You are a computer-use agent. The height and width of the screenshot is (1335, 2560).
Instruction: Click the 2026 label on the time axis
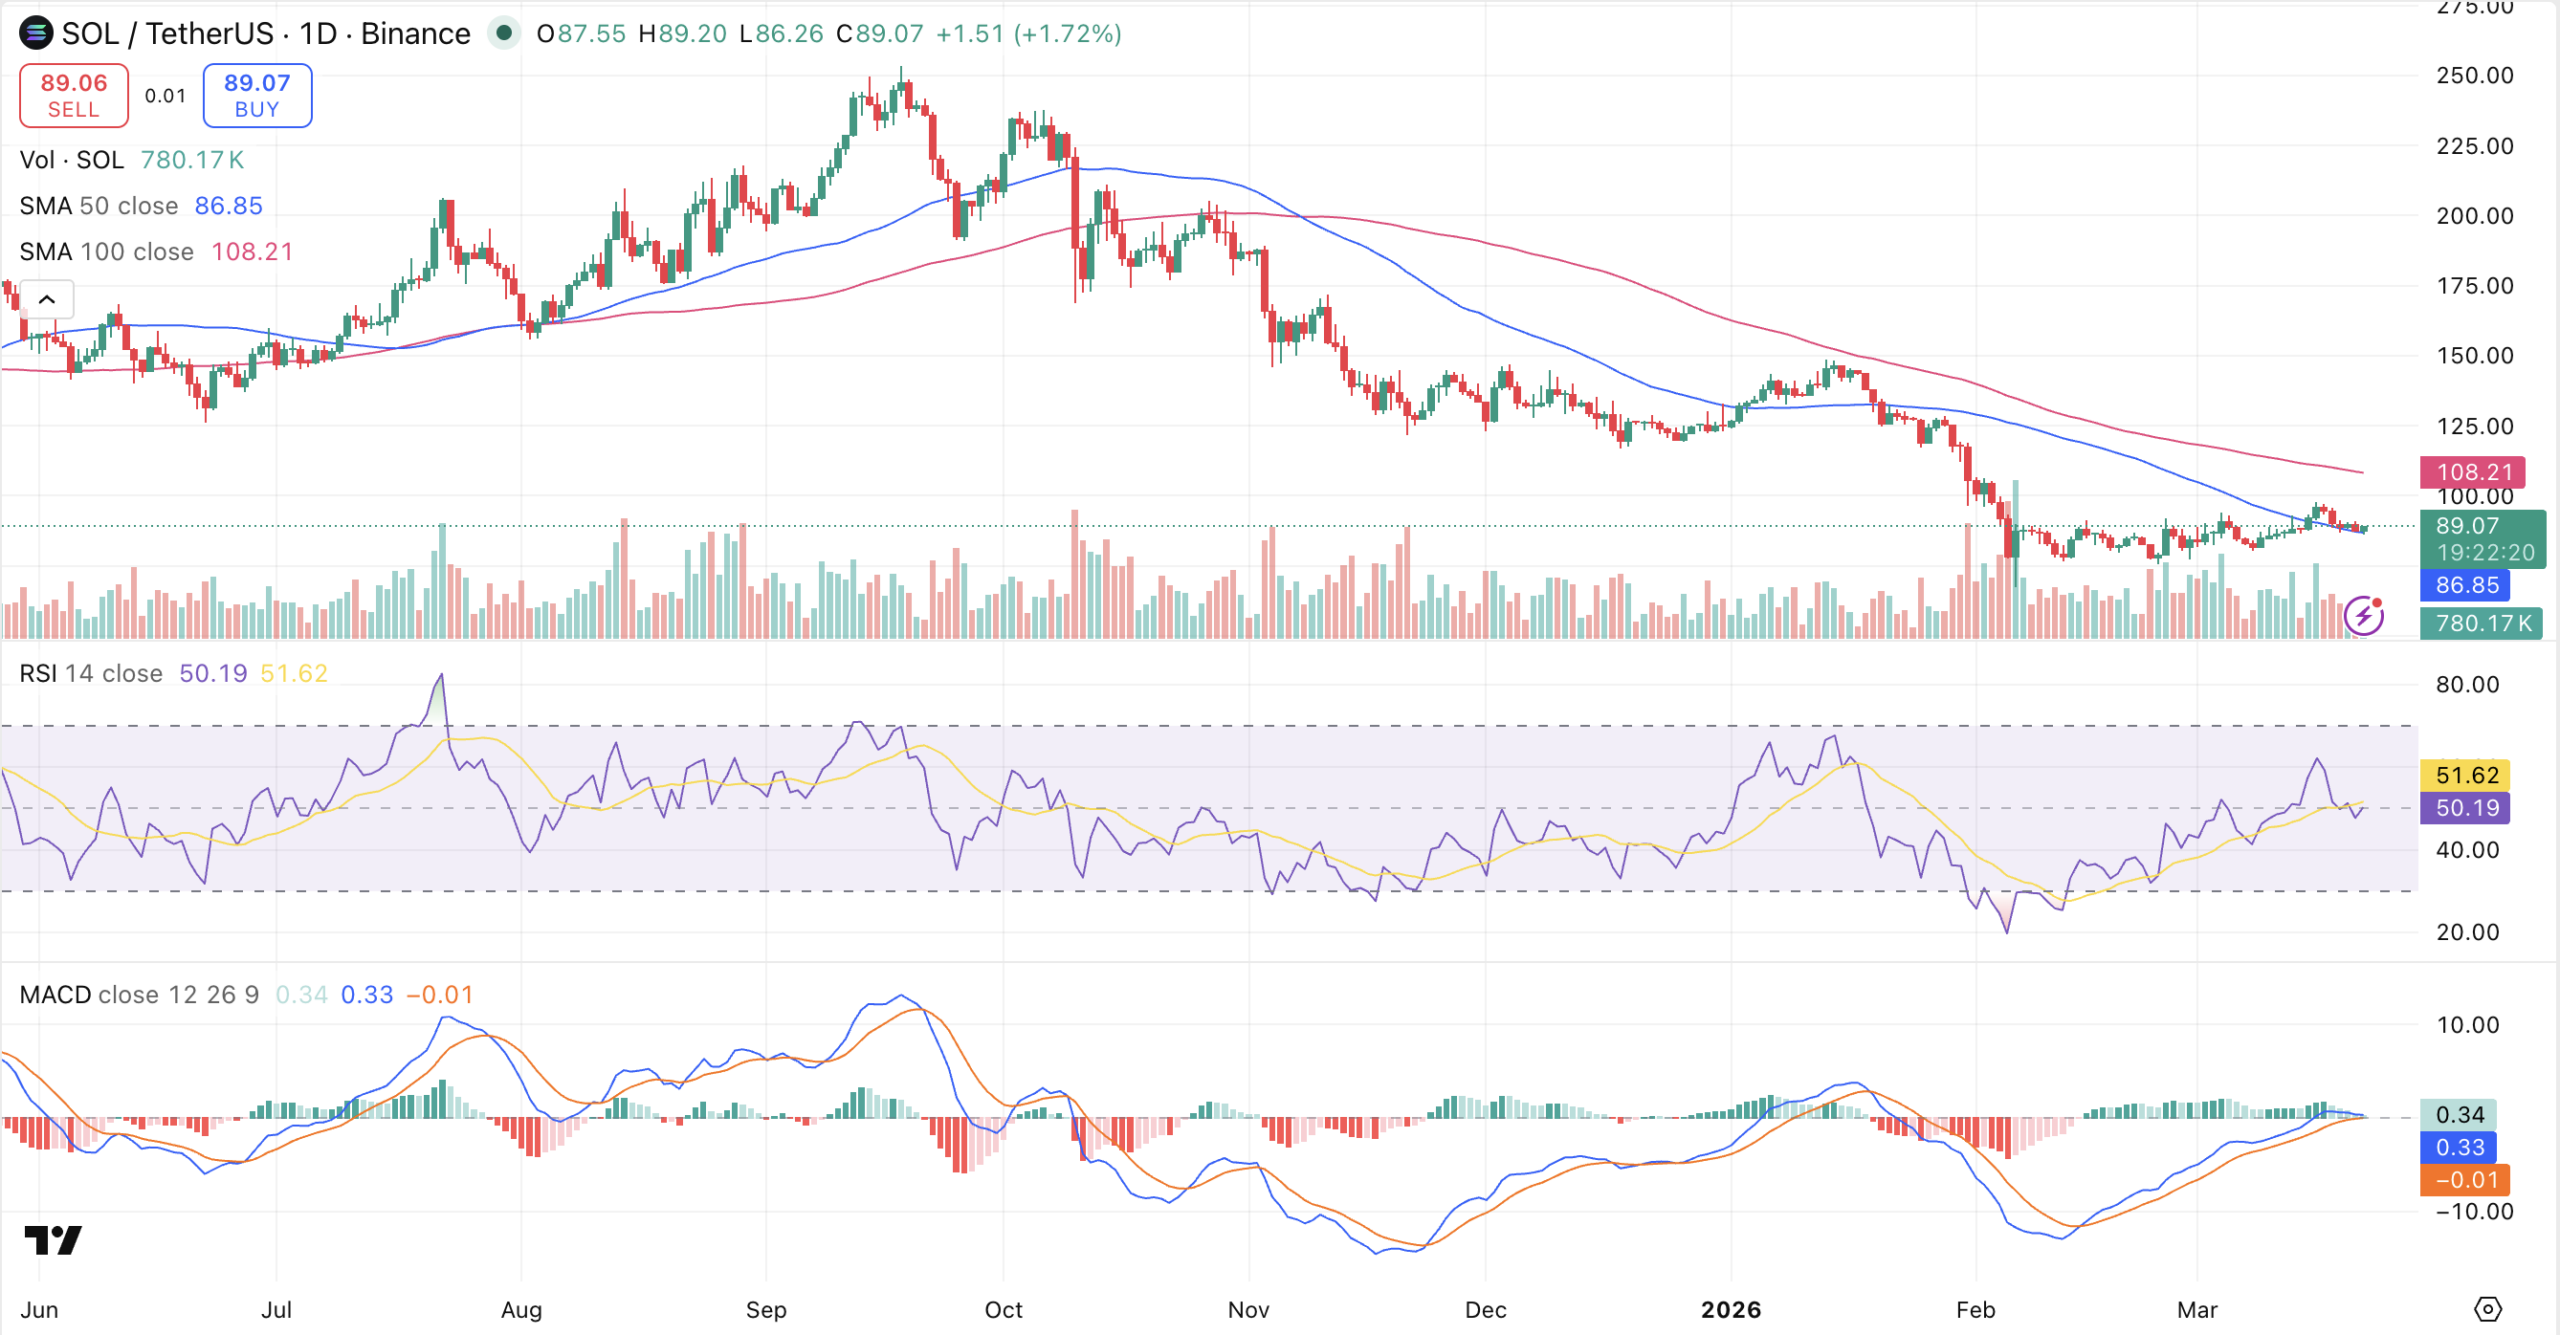tap(1733, 1309)
